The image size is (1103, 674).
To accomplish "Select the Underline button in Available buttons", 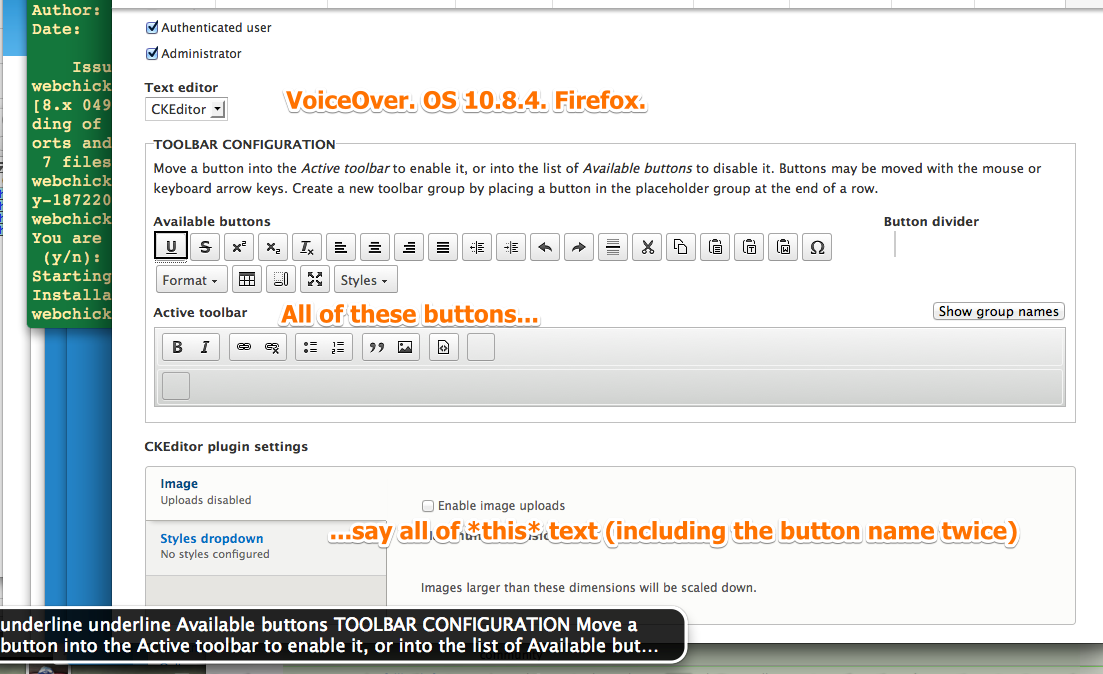I will coord(171,247).
